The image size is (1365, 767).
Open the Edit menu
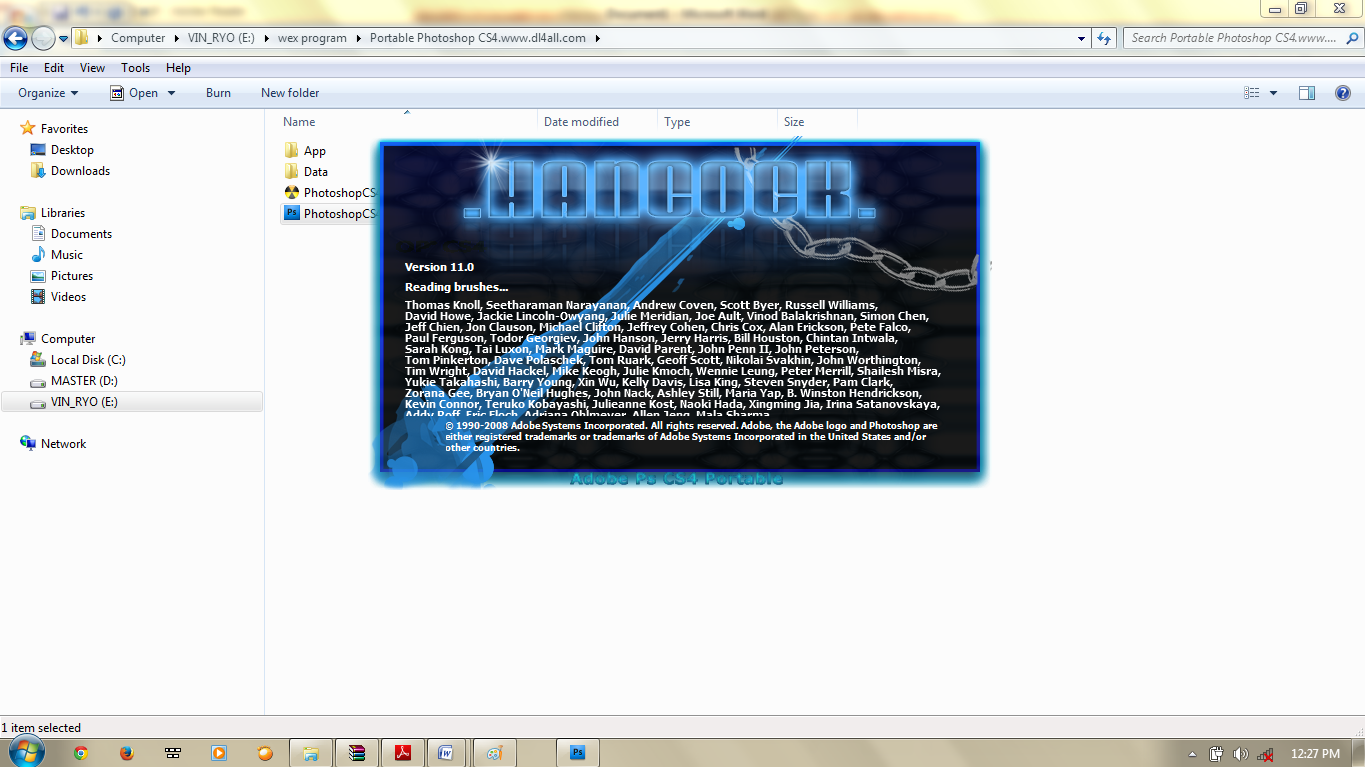(x=54, y=68)
